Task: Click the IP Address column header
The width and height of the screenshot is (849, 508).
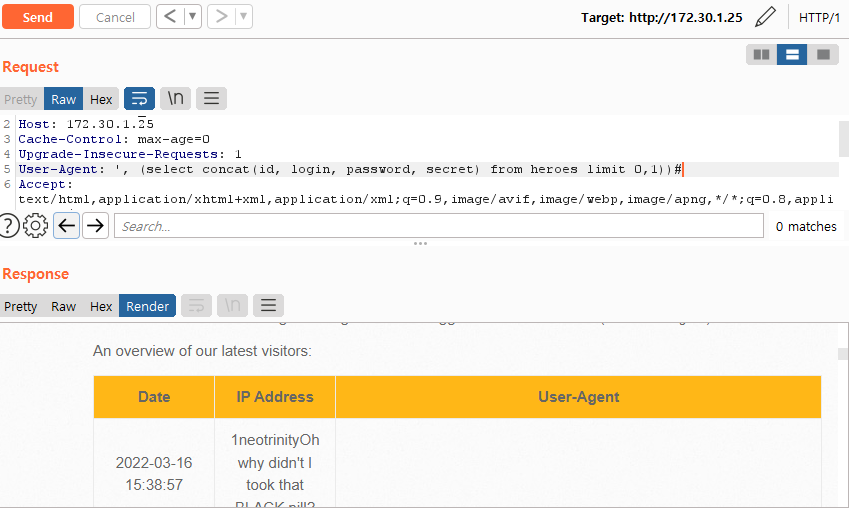Action: tap(275, 397)
